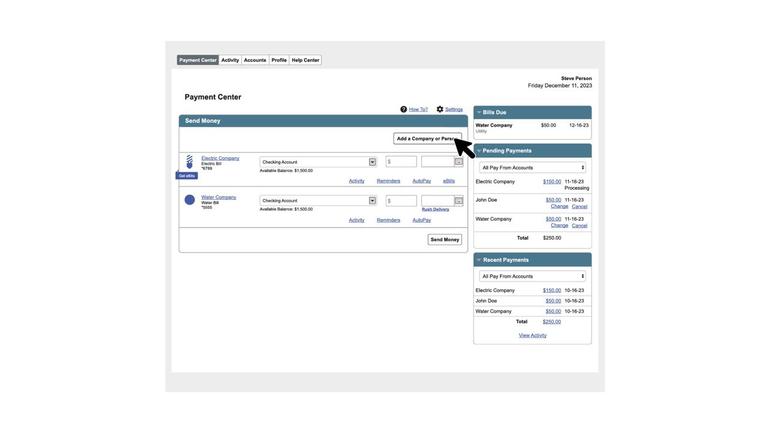Click the Get eBills badge
The width and height of the screenshot is (768, 432).
(x=187, y=176)
